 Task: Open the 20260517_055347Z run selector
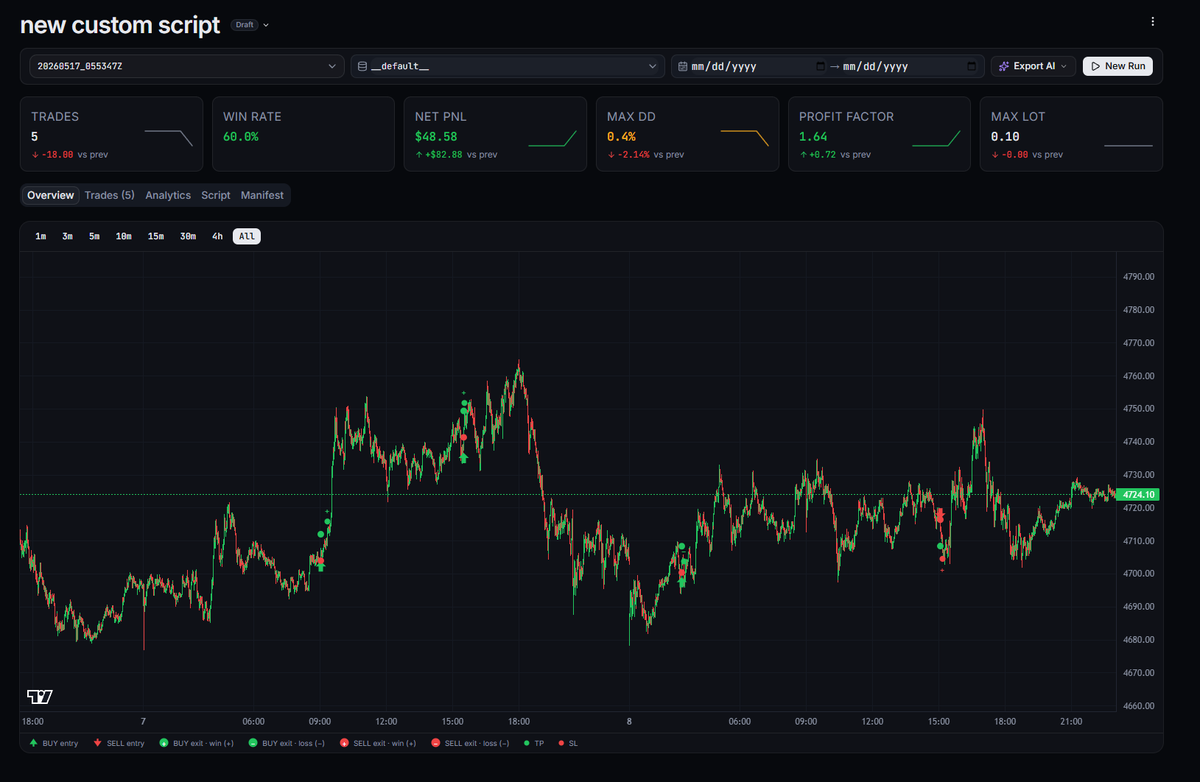point(186,66)
